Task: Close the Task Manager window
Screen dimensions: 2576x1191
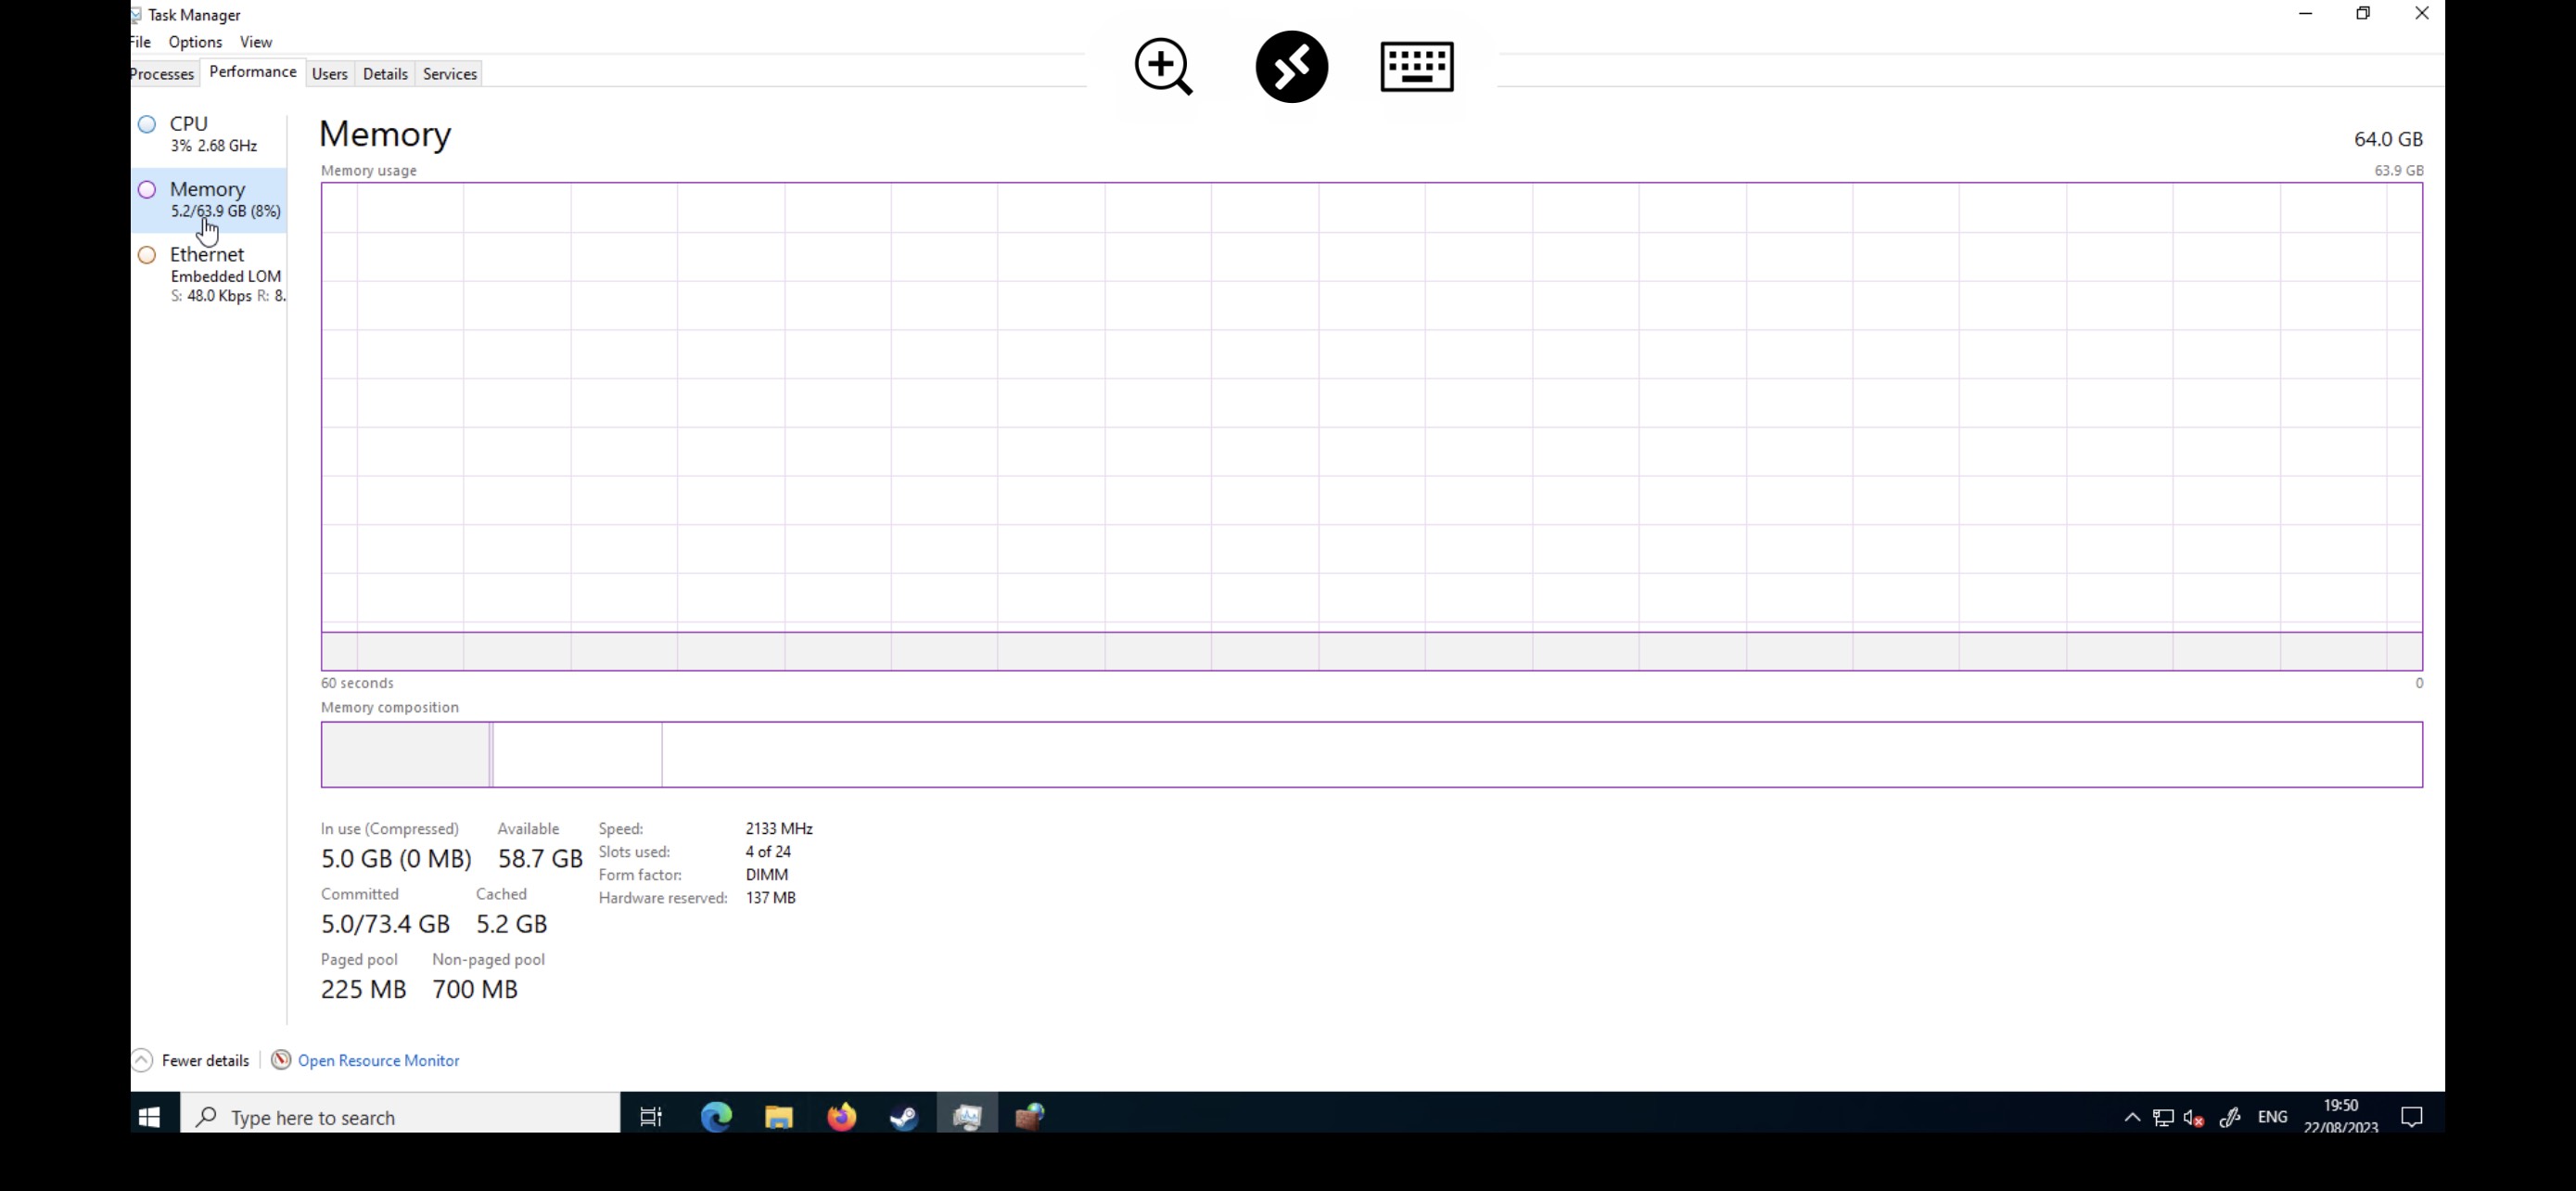Action: 2421,14
